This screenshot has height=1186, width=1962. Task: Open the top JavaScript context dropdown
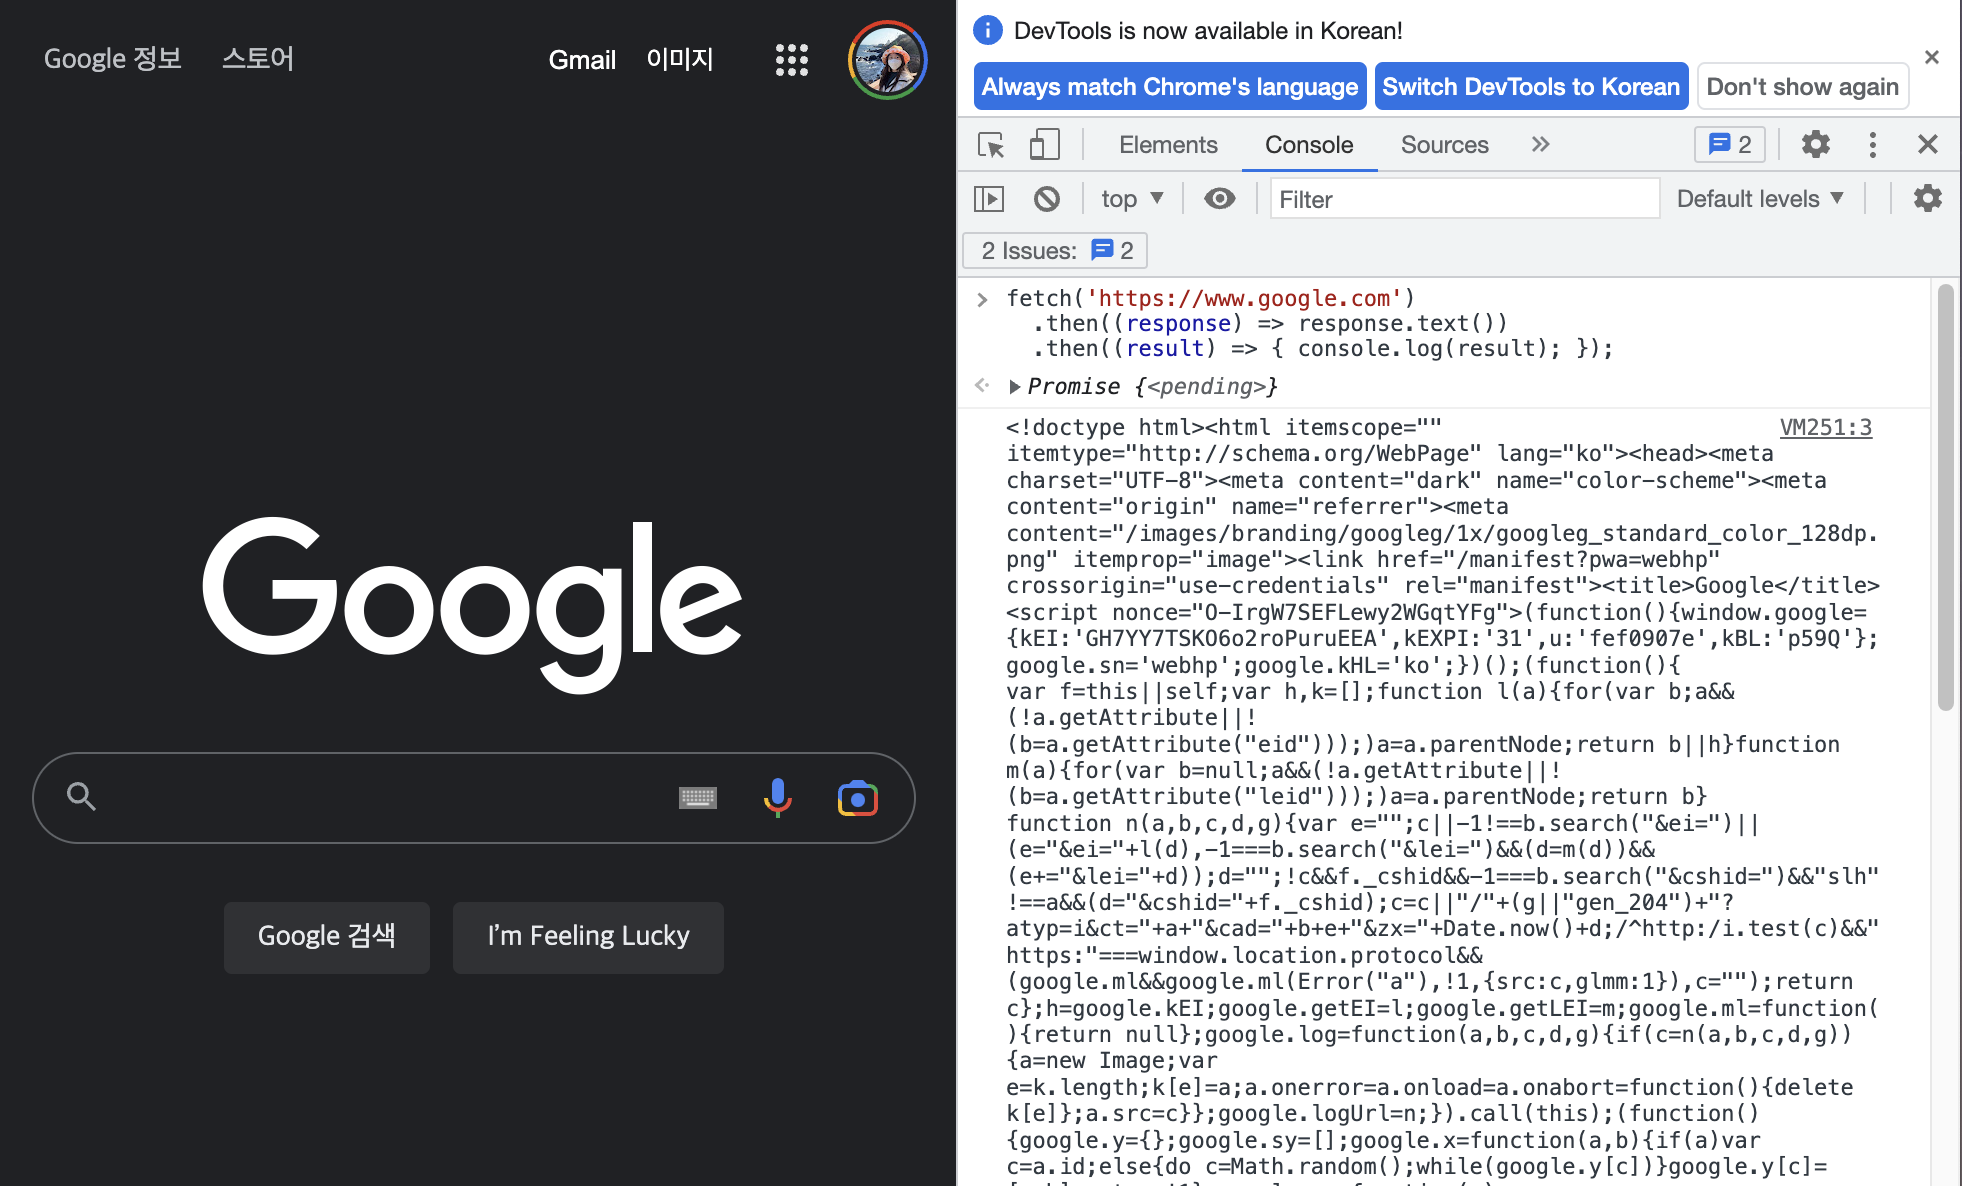pos(1132,199)
